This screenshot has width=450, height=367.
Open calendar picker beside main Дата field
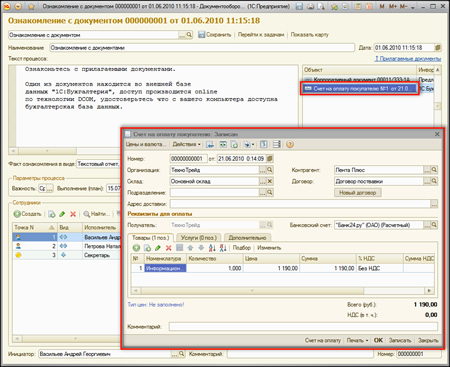click(438, 48)
